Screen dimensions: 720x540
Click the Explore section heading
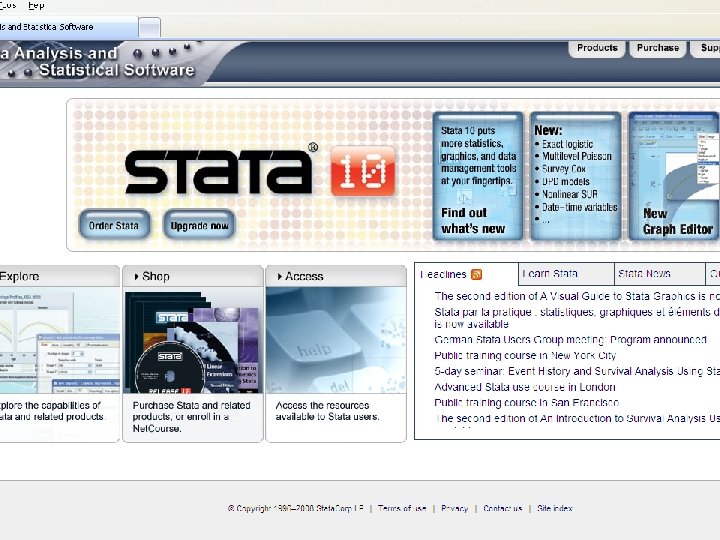(19, 276)
